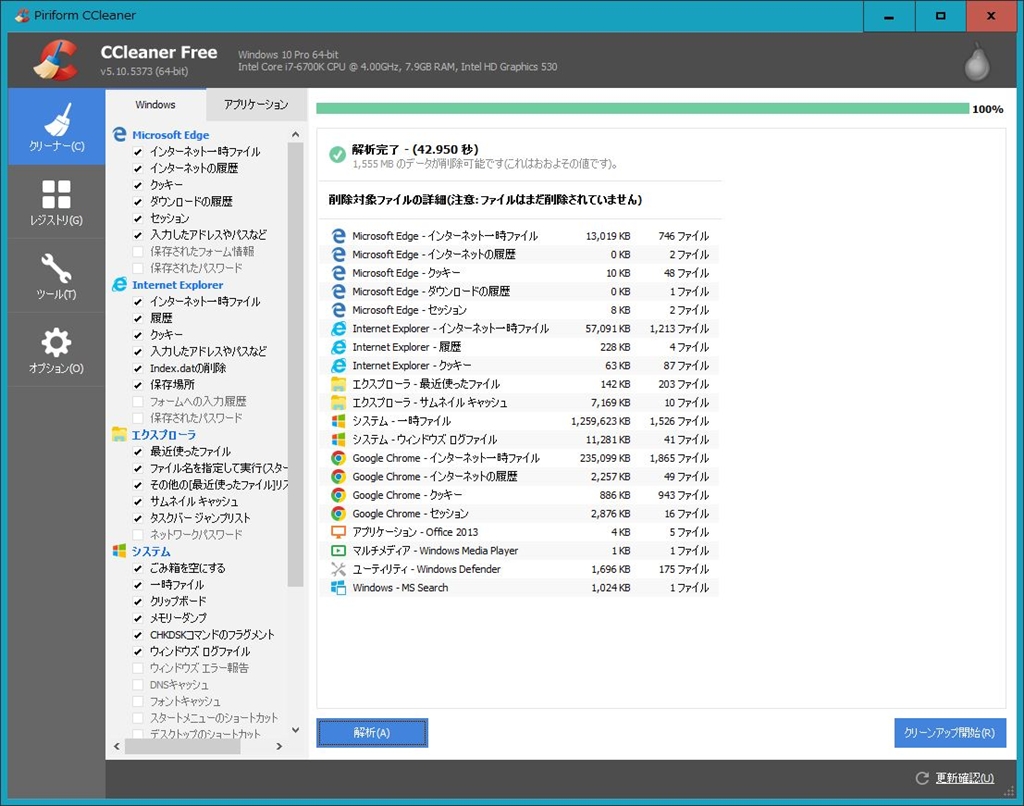Switch to the アプリケーション tab

[256, 105]
